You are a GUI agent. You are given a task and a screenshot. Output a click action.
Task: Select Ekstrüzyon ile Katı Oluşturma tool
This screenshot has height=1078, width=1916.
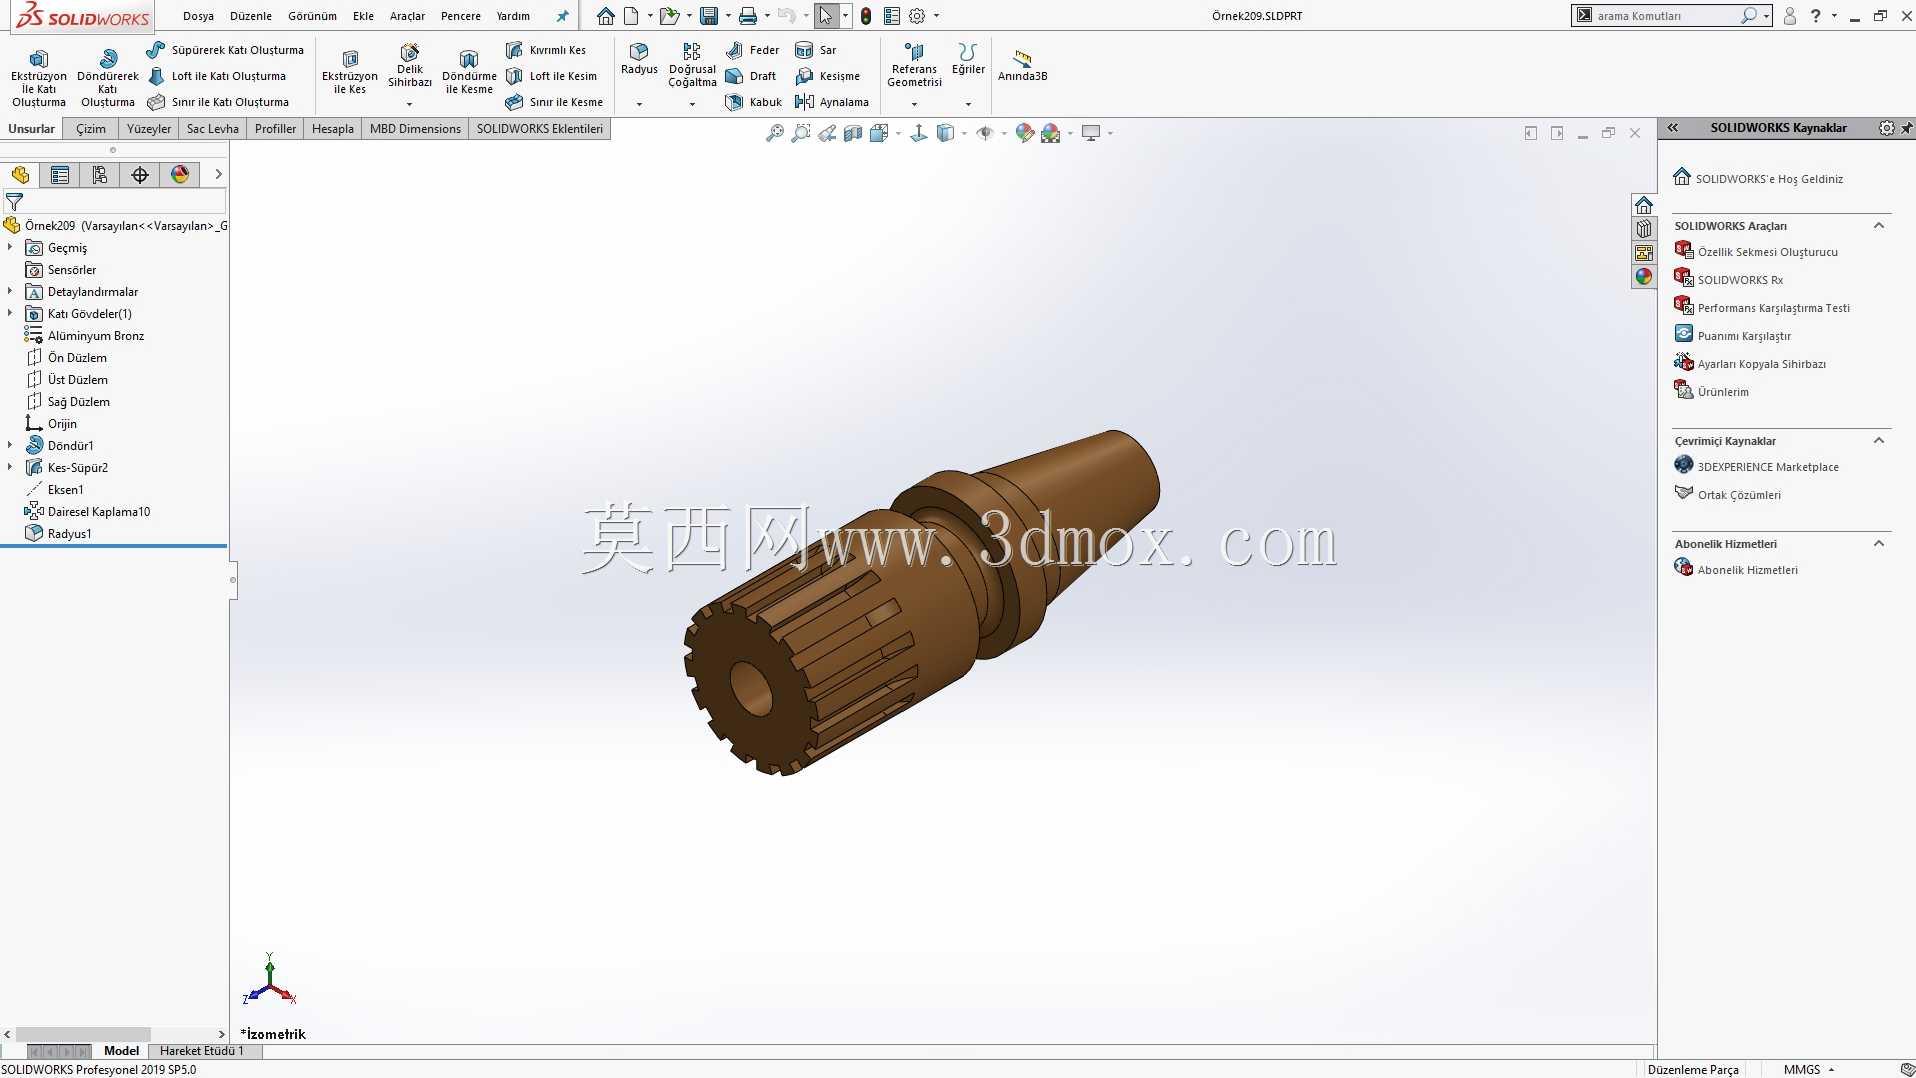pyautogui.click(x=39, y=78)
